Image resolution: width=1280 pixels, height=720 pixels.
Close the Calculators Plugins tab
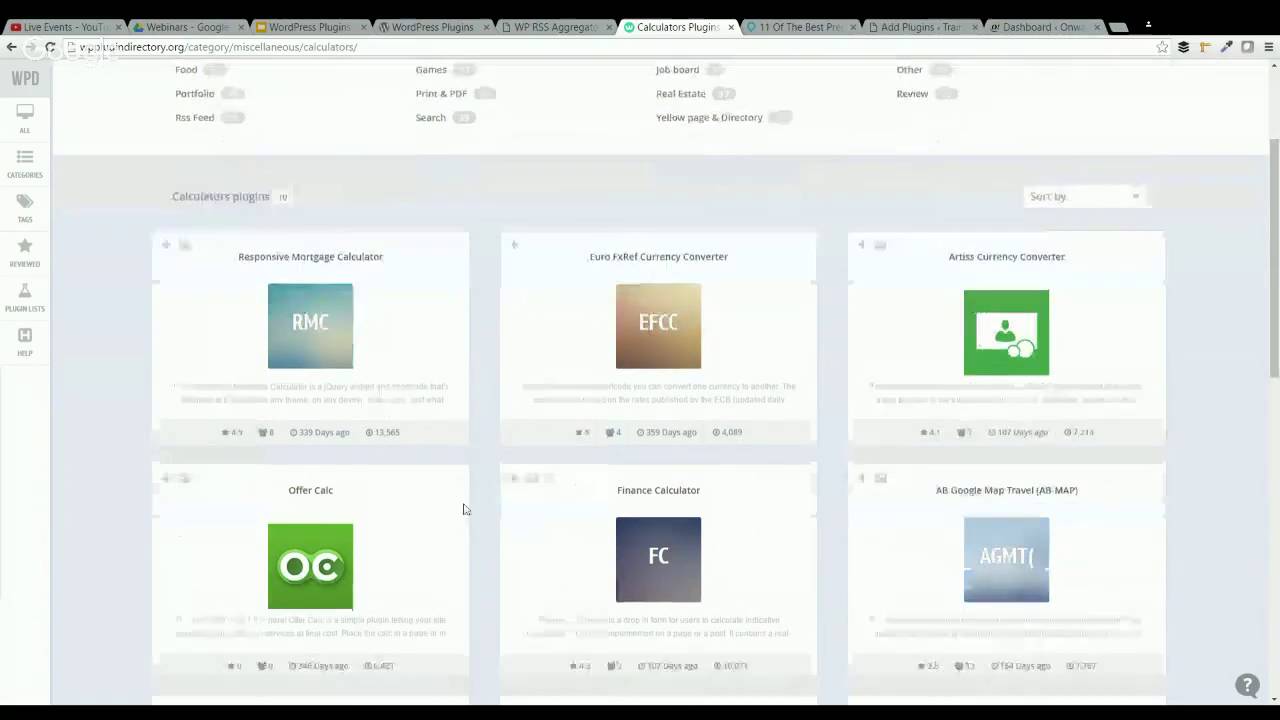pos(731,27)
